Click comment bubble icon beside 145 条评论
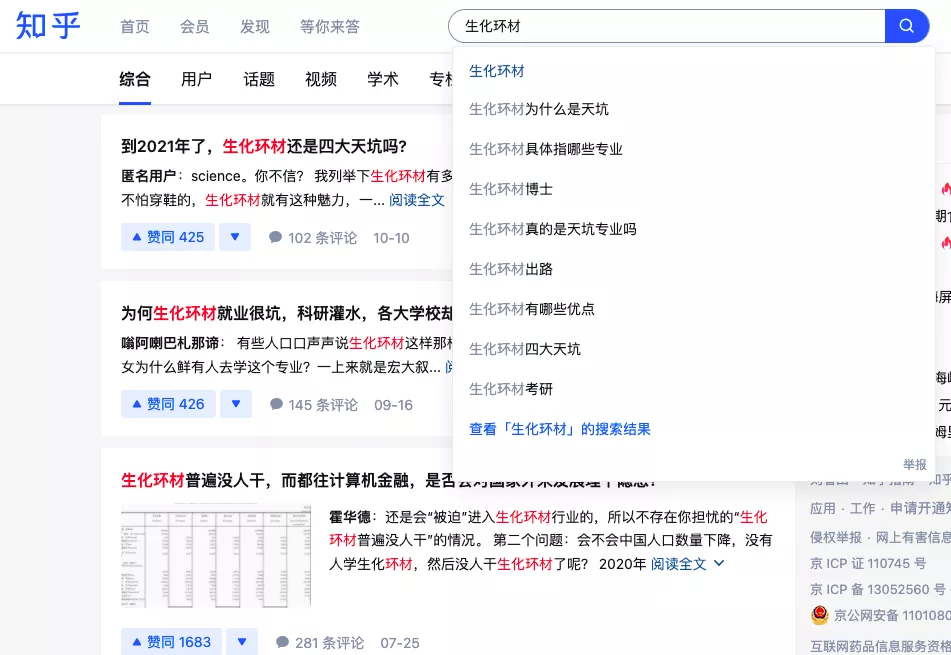 pyautogui.click(x=276, y=404)
